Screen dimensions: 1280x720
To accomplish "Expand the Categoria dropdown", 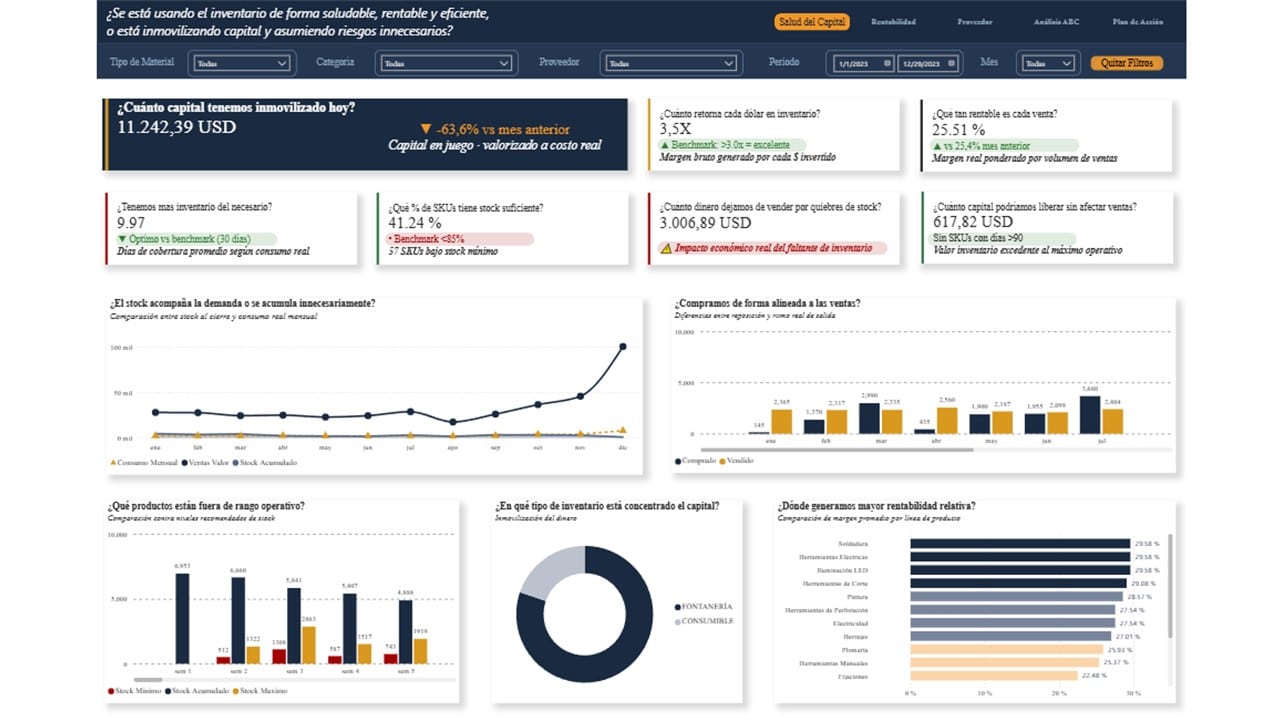I will (x=446, y=63).
